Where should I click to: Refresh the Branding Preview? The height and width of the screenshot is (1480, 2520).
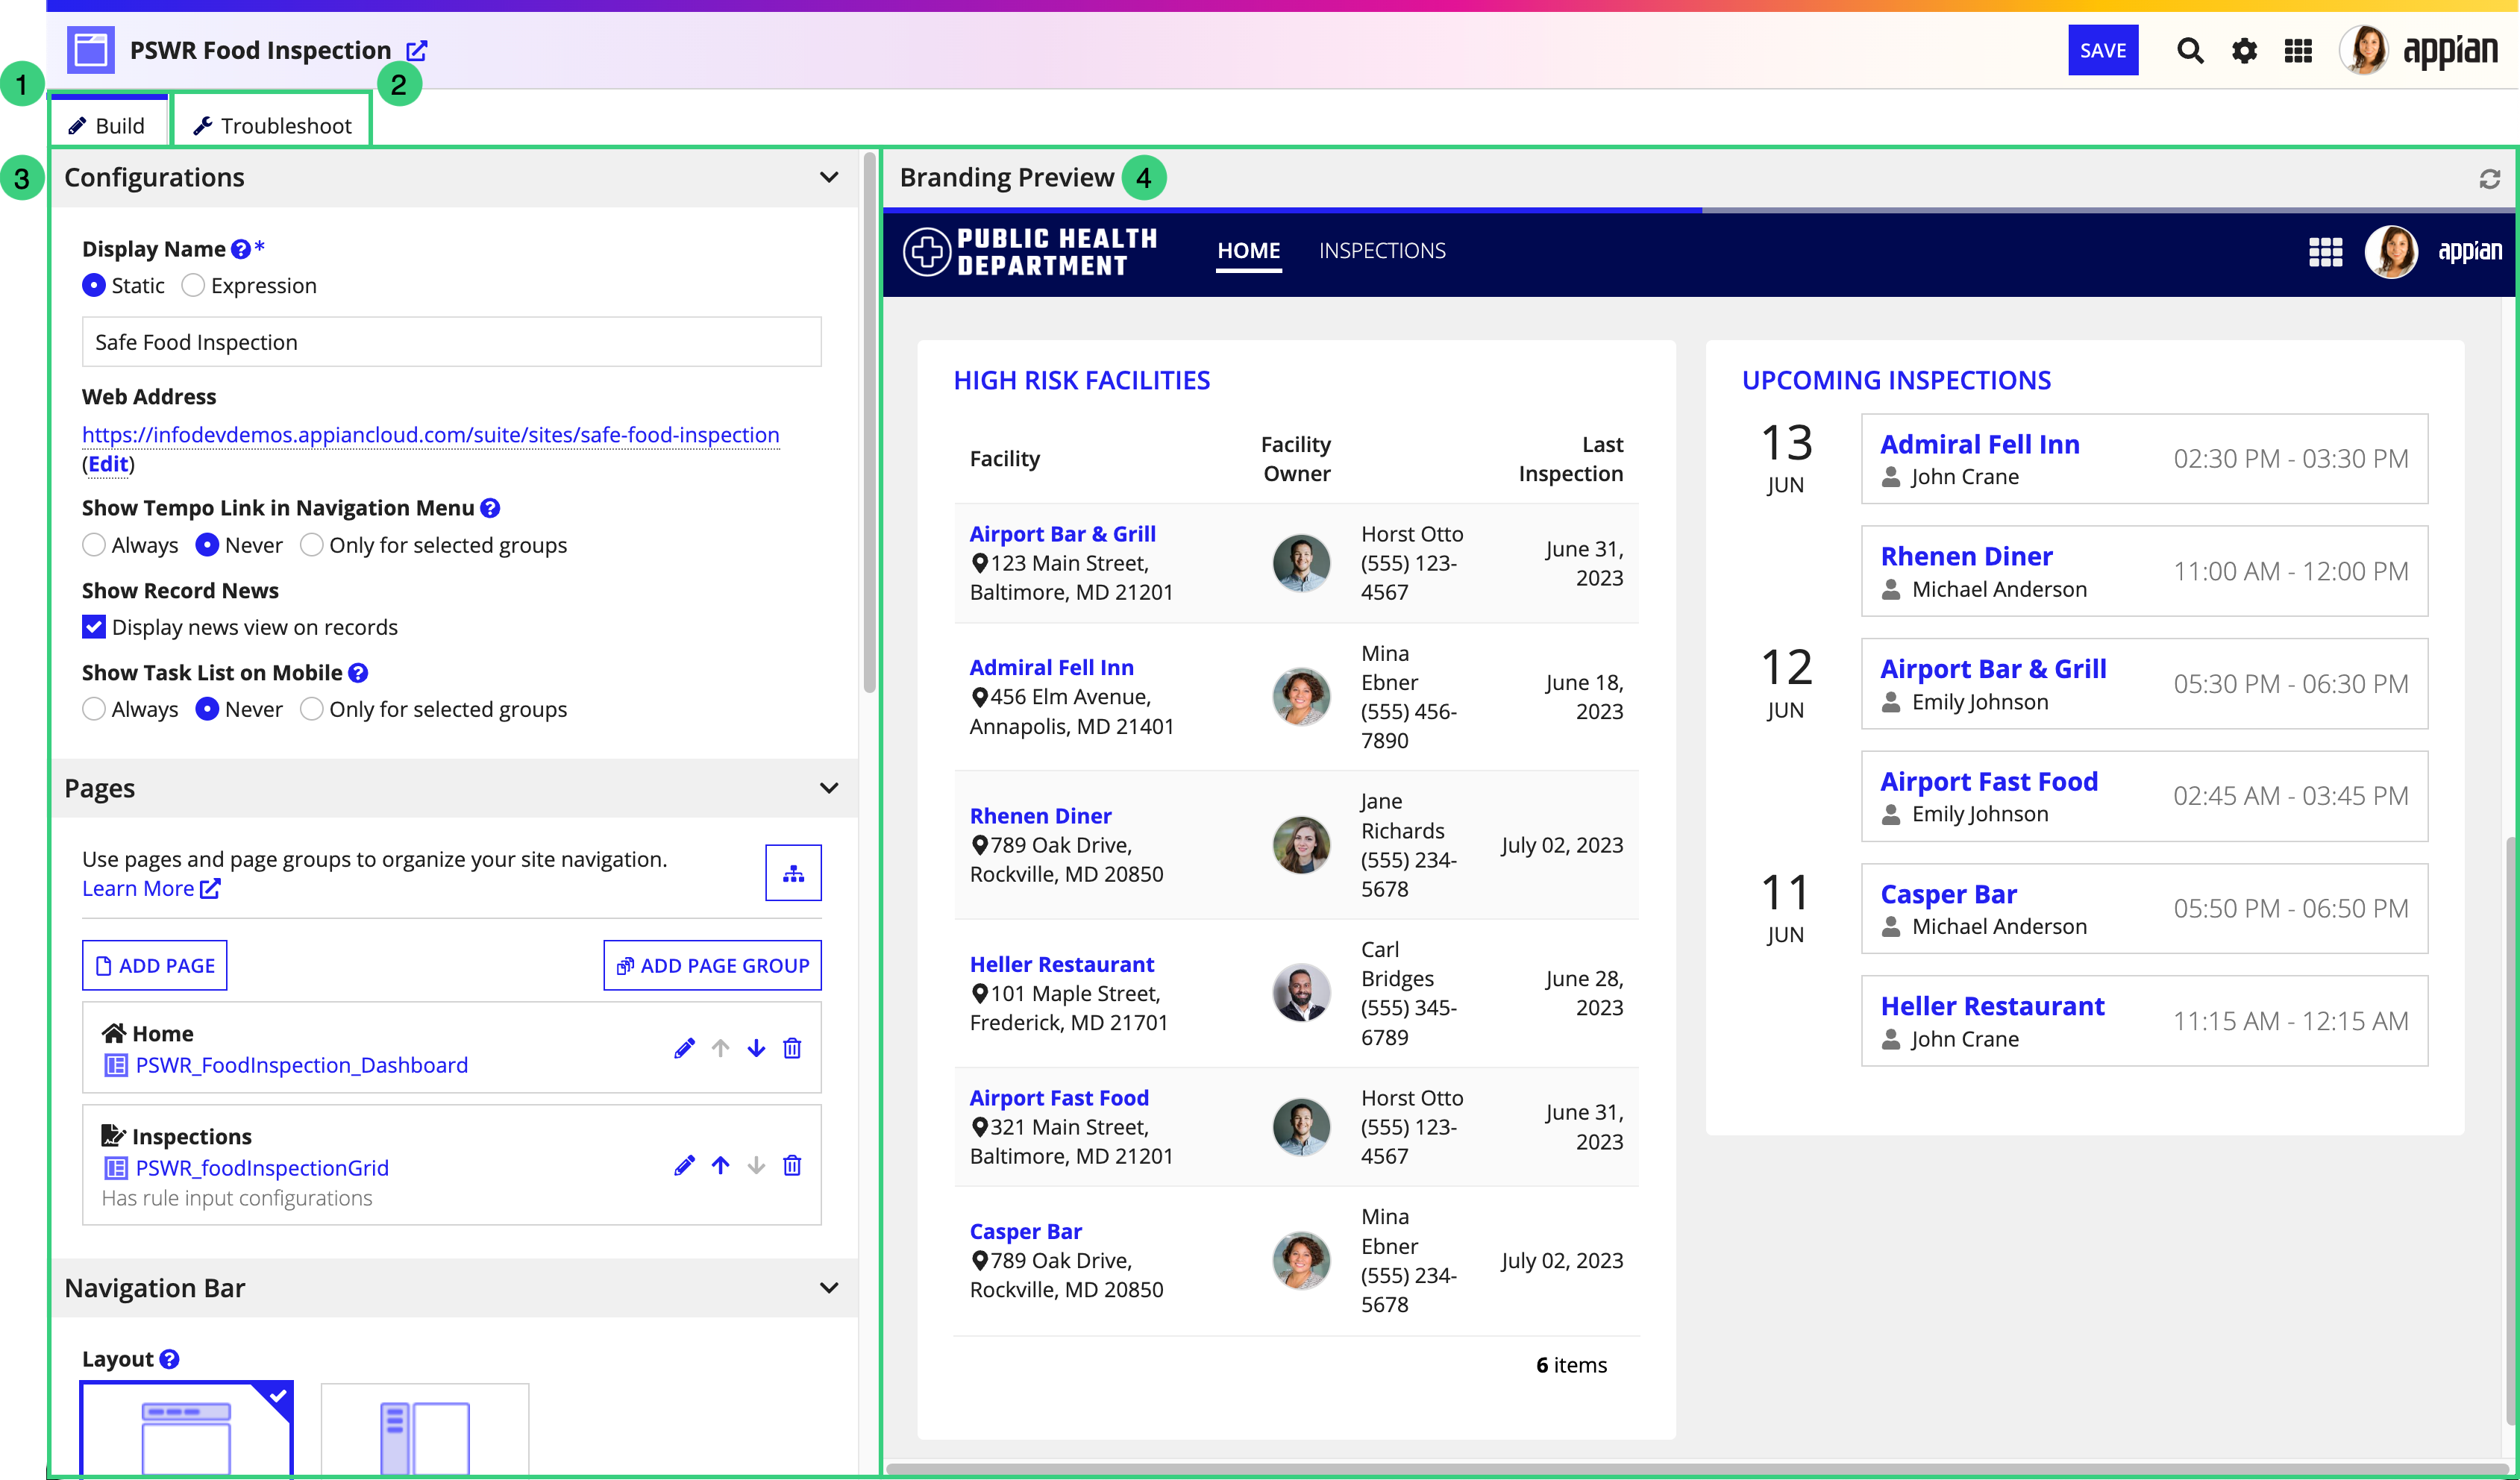coord(2490,178)
